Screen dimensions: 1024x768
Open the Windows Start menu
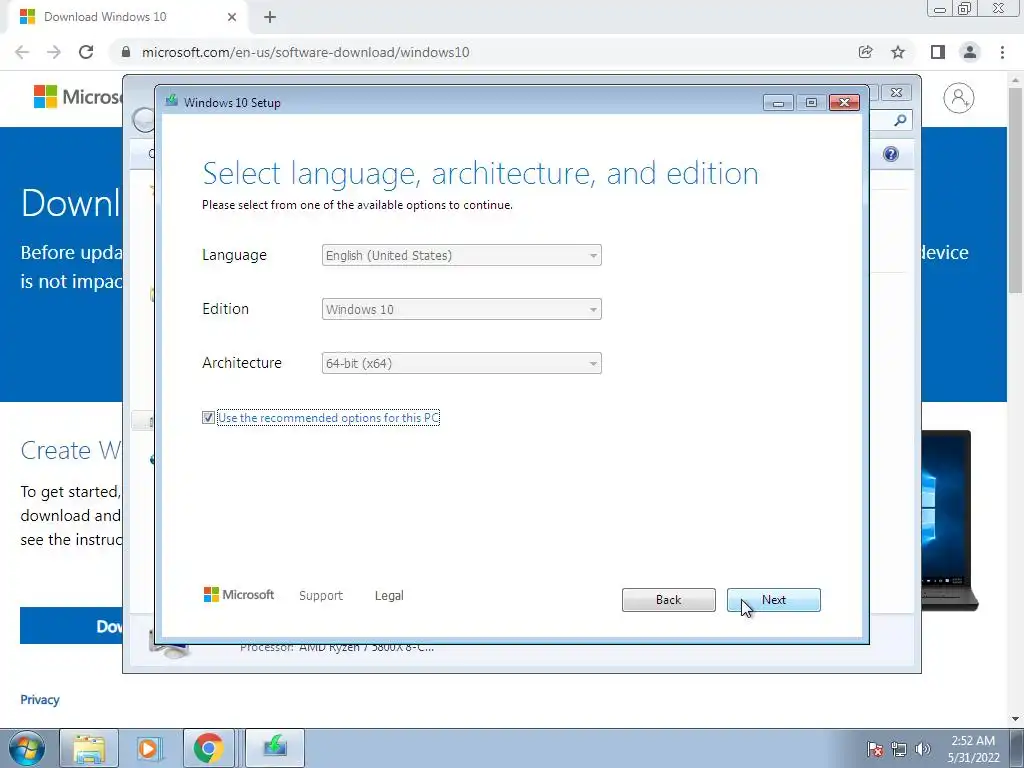(27, 748)
